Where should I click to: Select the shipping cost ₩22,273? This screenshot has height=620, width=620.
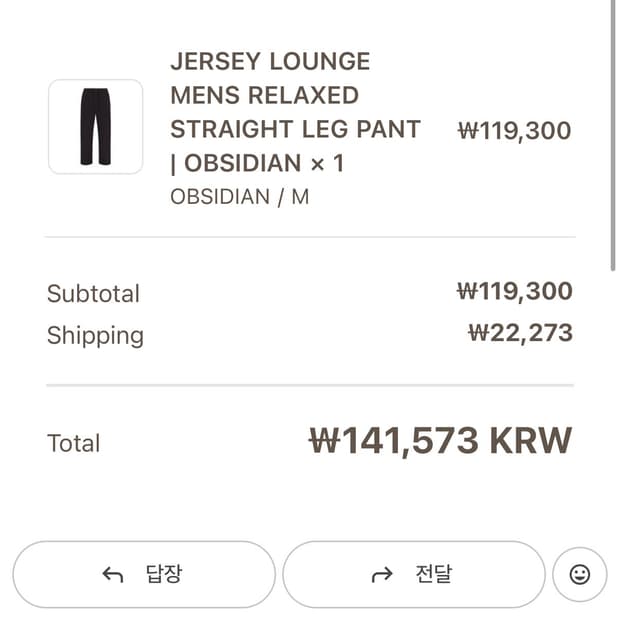point(520,333)
